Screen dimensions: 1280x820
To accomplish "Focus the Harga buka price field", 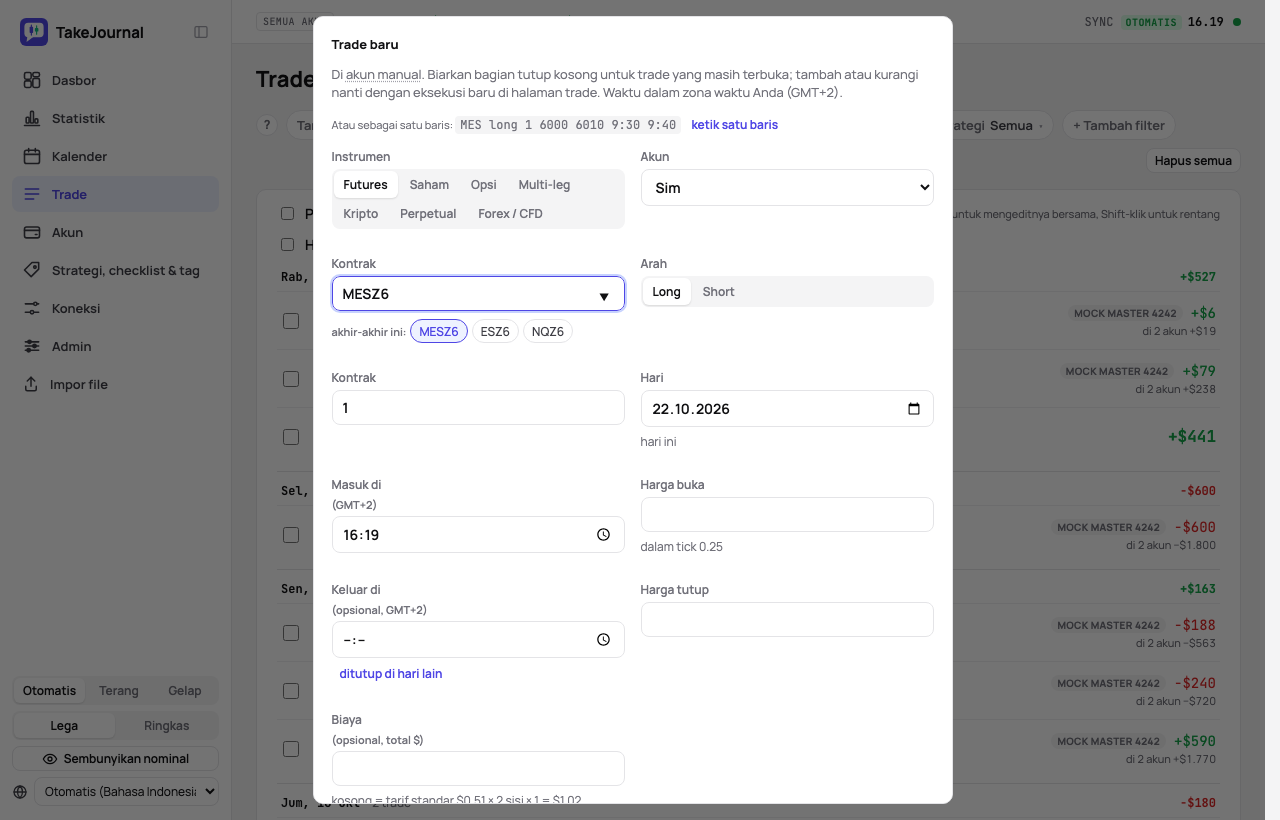I will pyautogui.click(x=787, y=515).
